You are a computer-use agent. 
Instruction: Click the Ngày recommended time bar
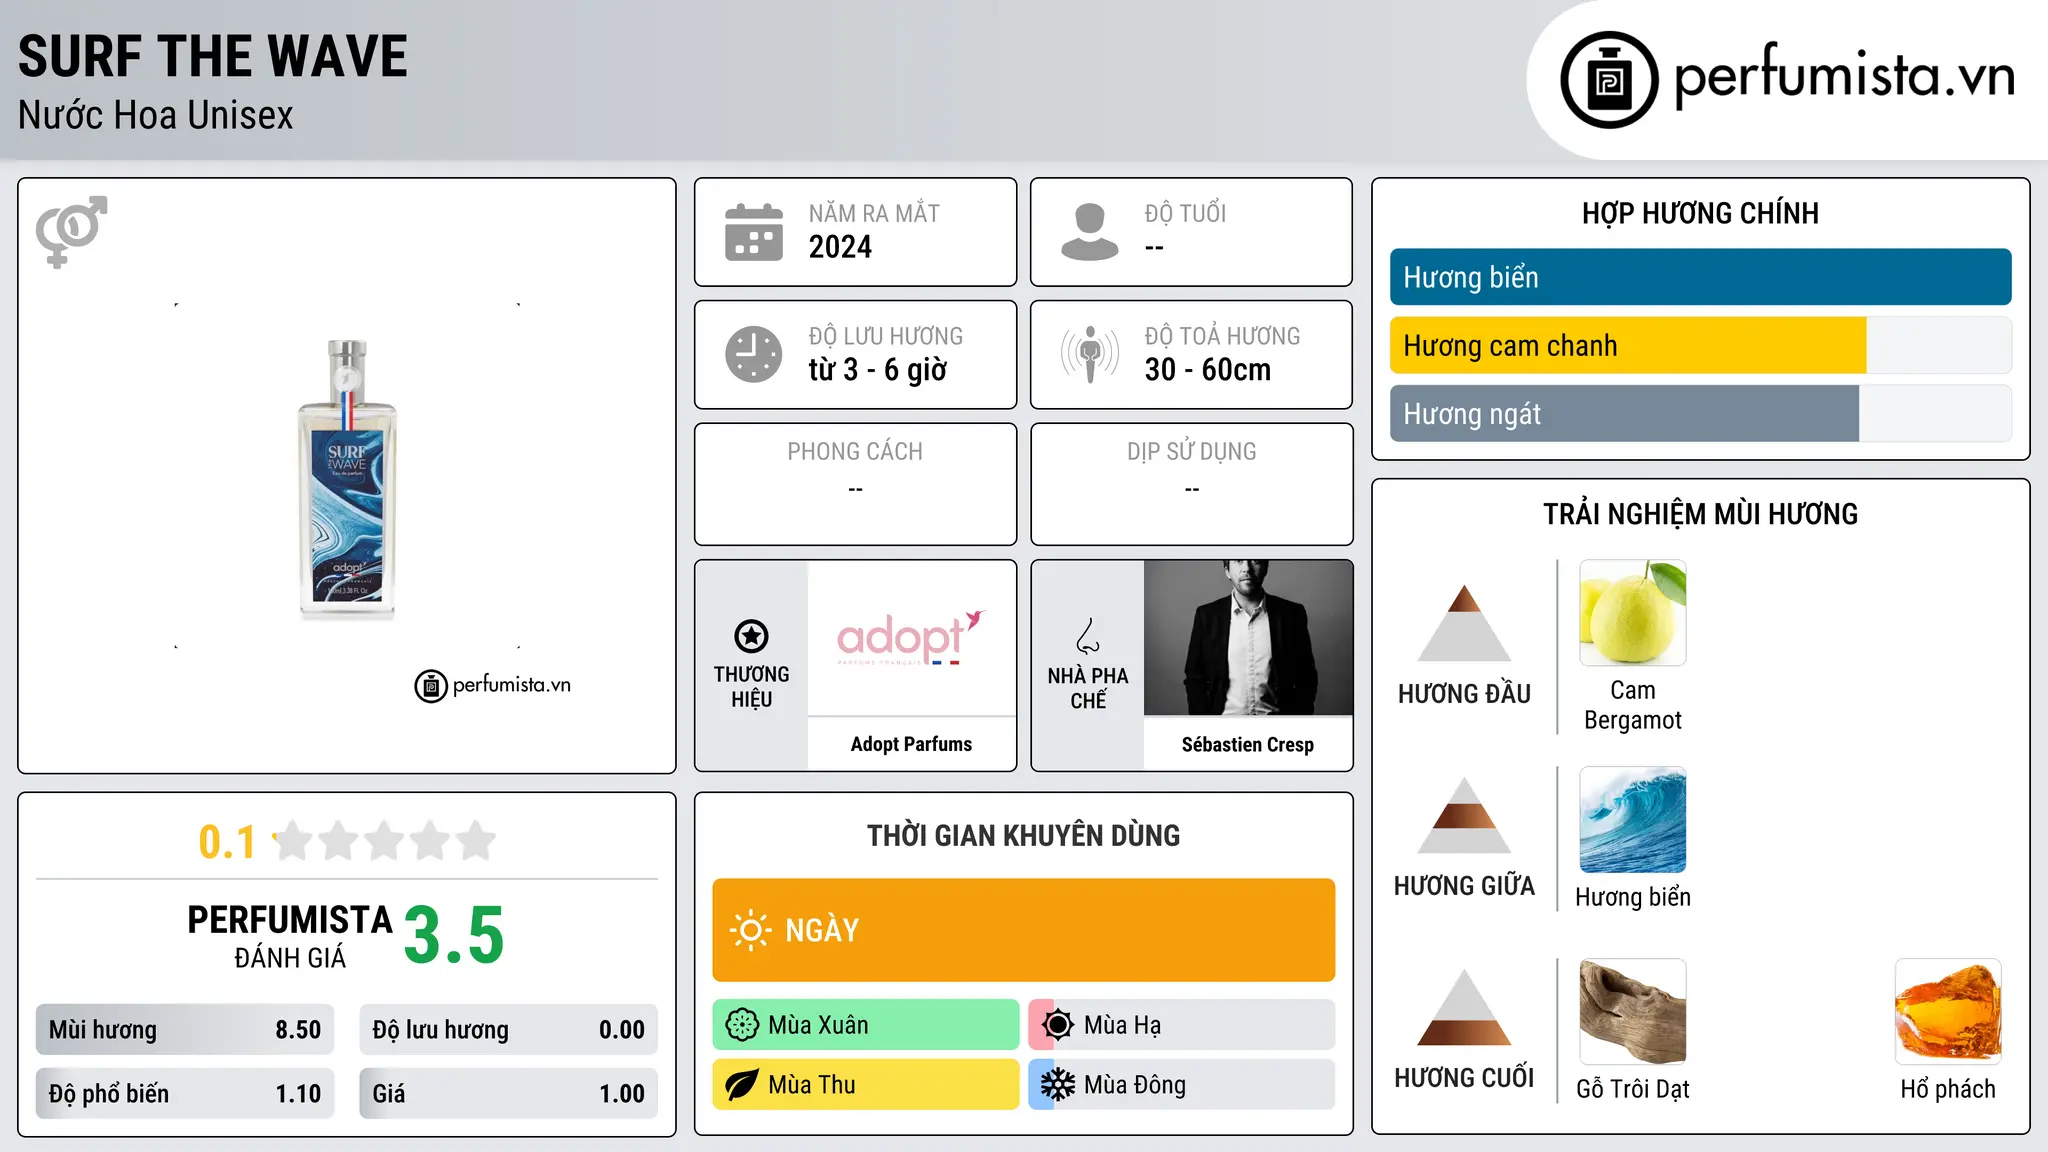[x=1023, y=930]
